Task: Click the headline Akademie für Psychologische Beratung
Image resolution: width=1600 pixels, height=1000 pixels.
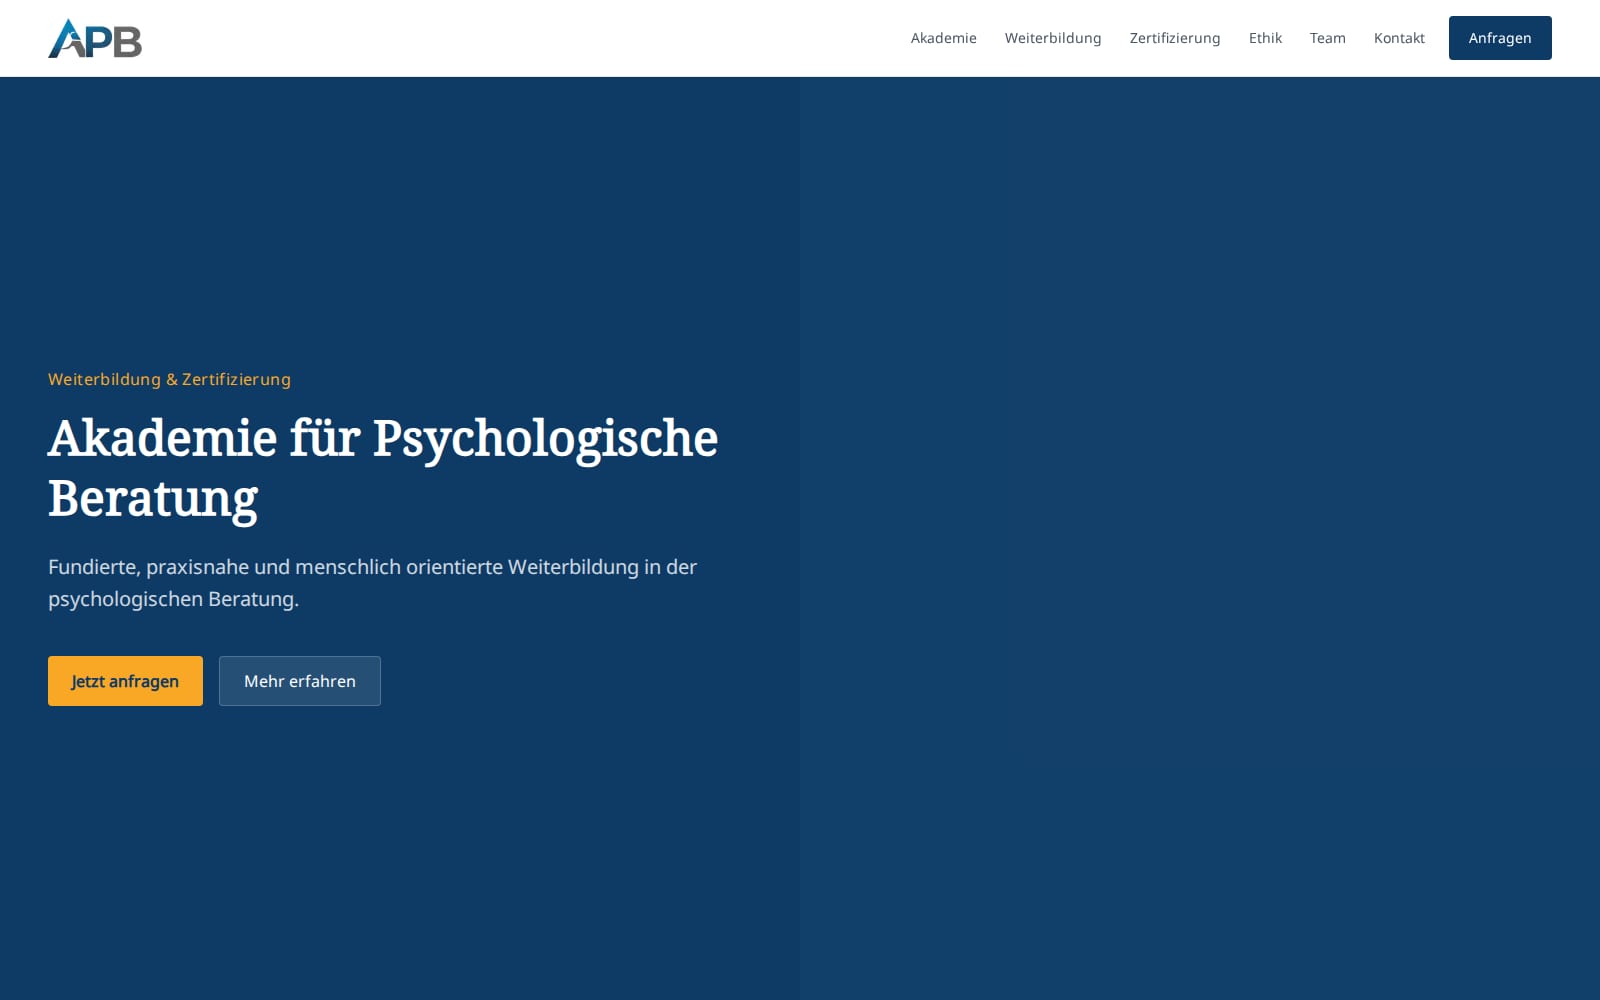Action: (x=383, y=468)
